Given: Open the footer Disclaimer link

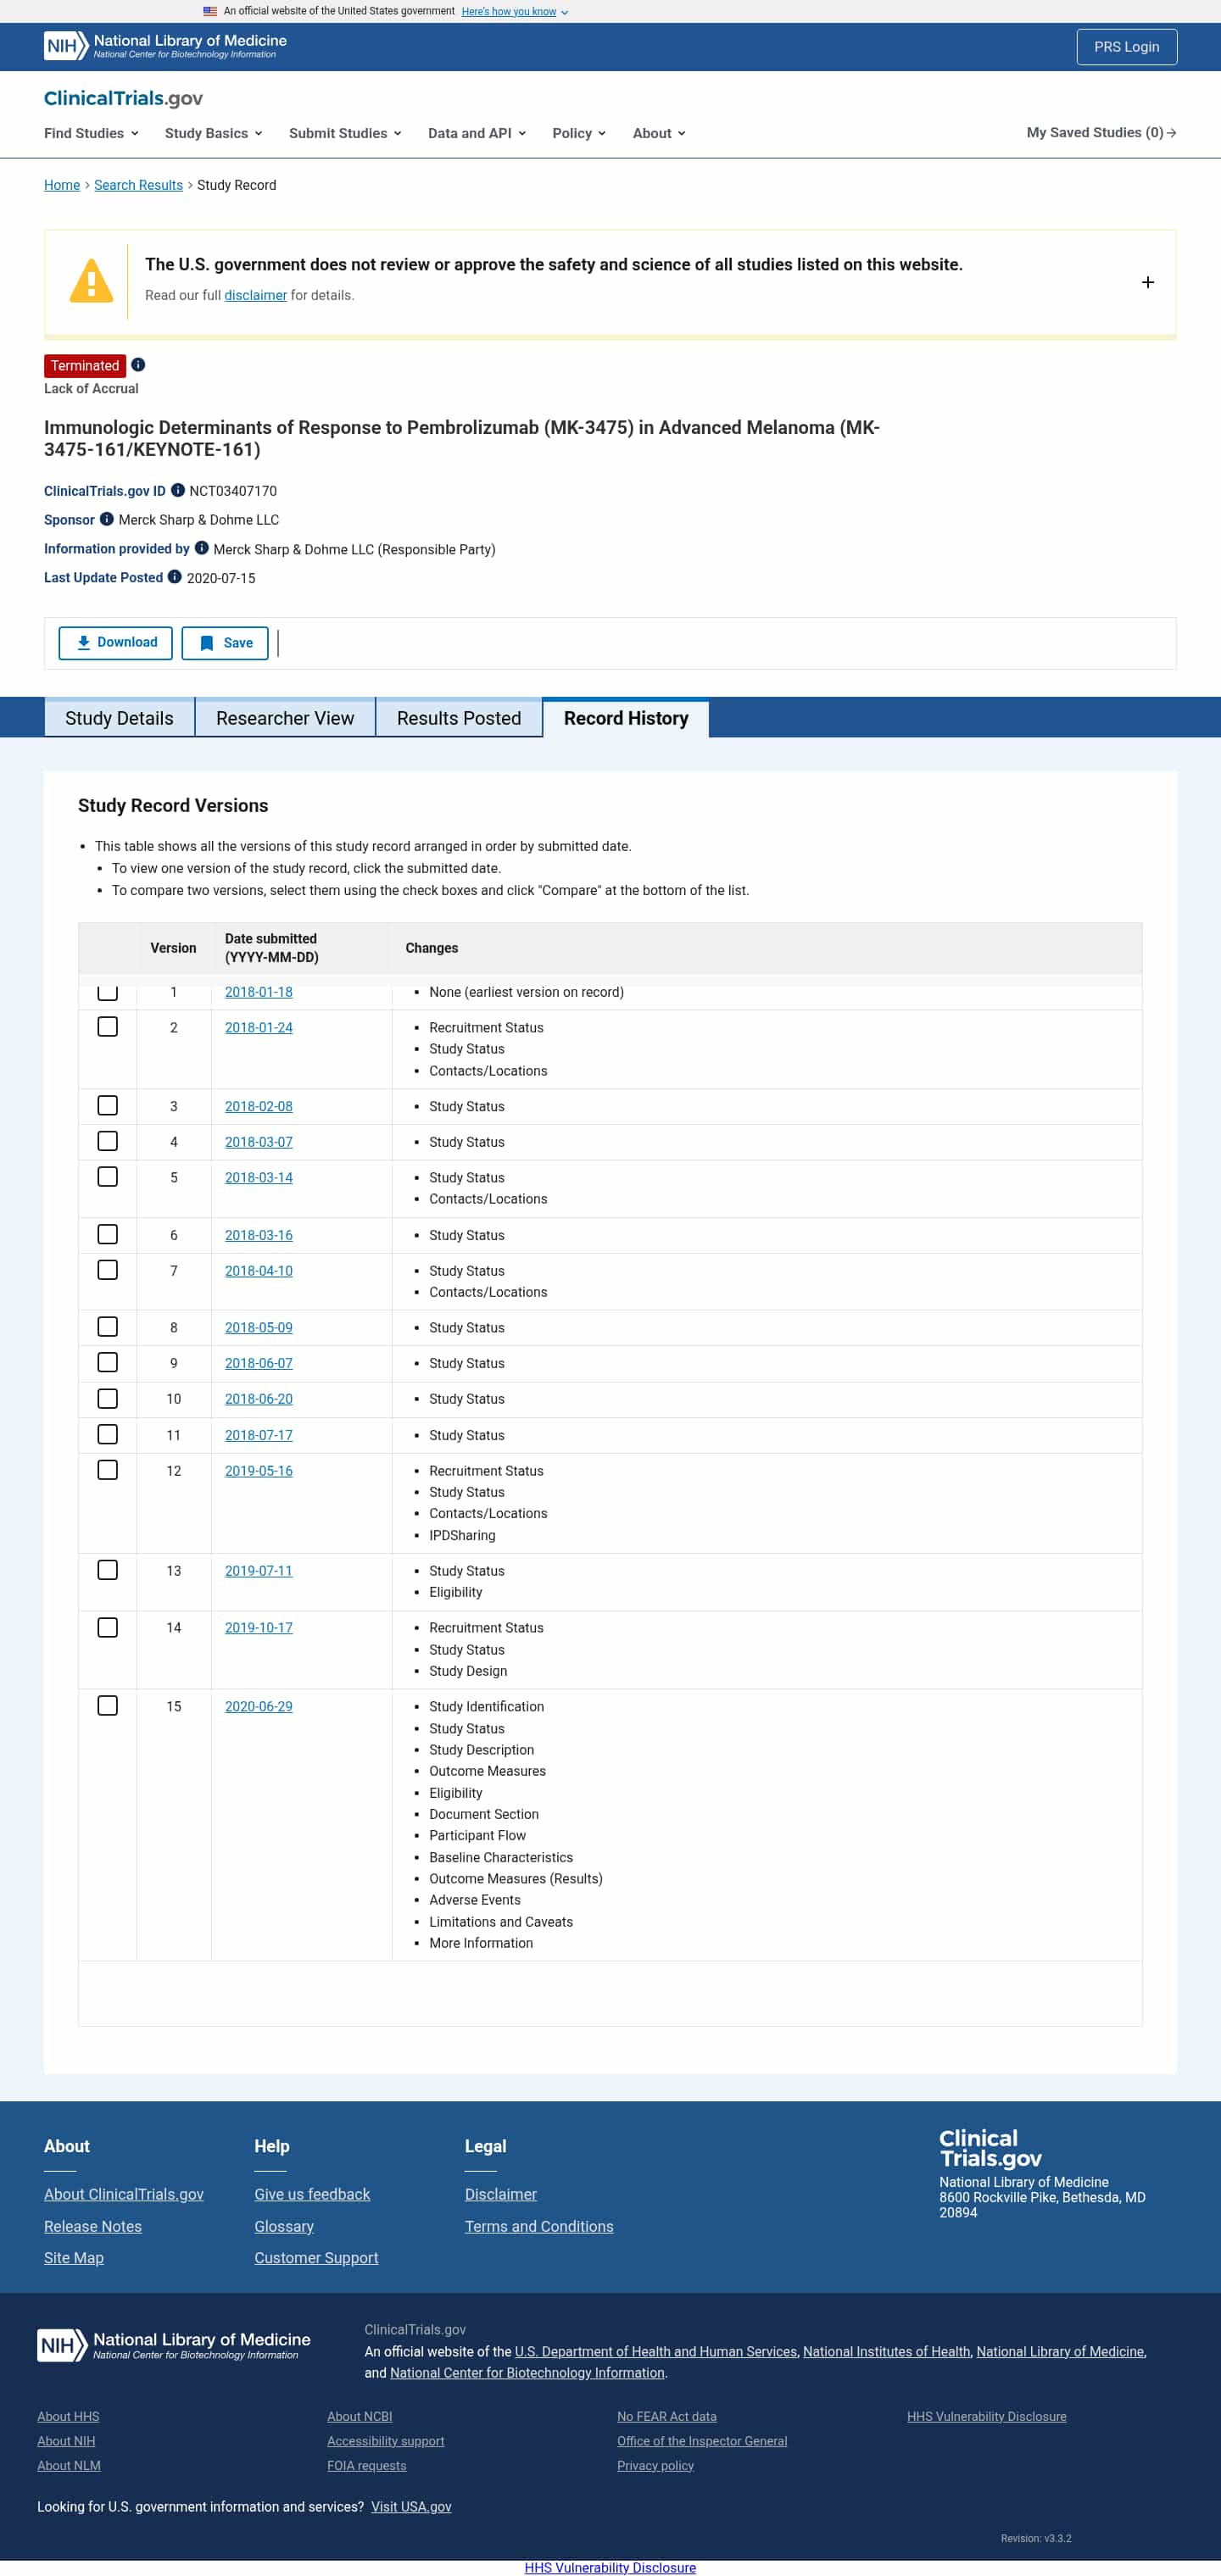Looking at the screenshot, I should click(501, 2194).
